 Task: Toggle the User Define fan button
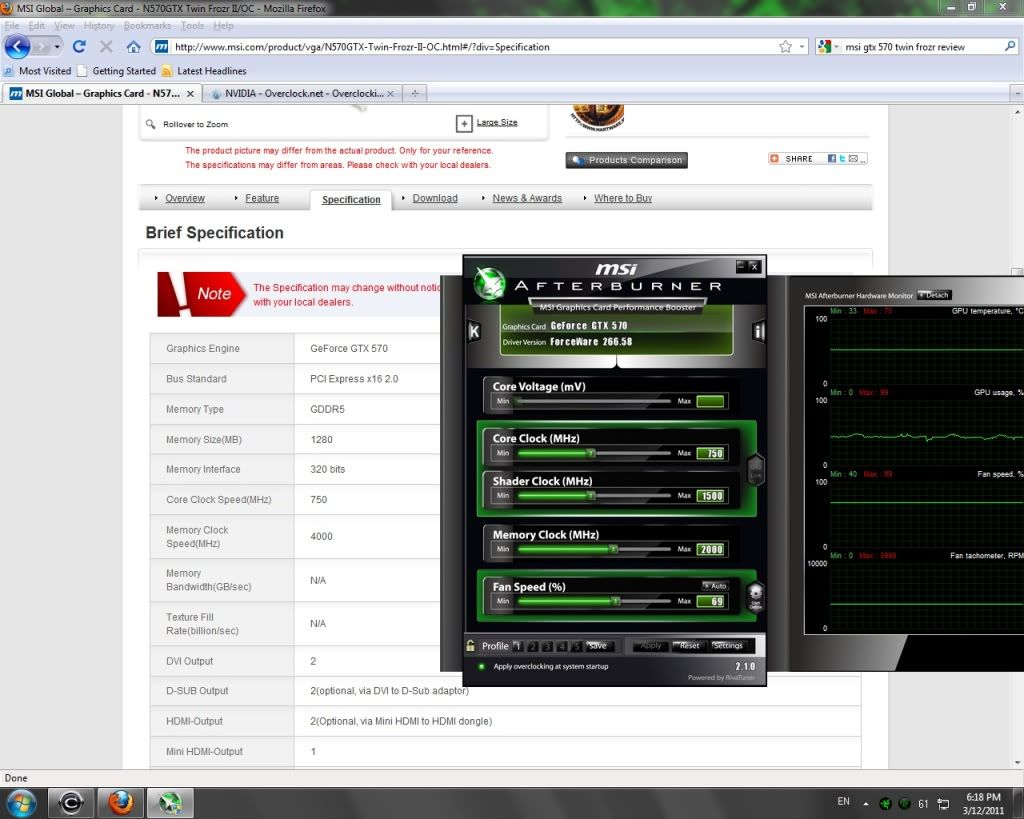[755, 596]
